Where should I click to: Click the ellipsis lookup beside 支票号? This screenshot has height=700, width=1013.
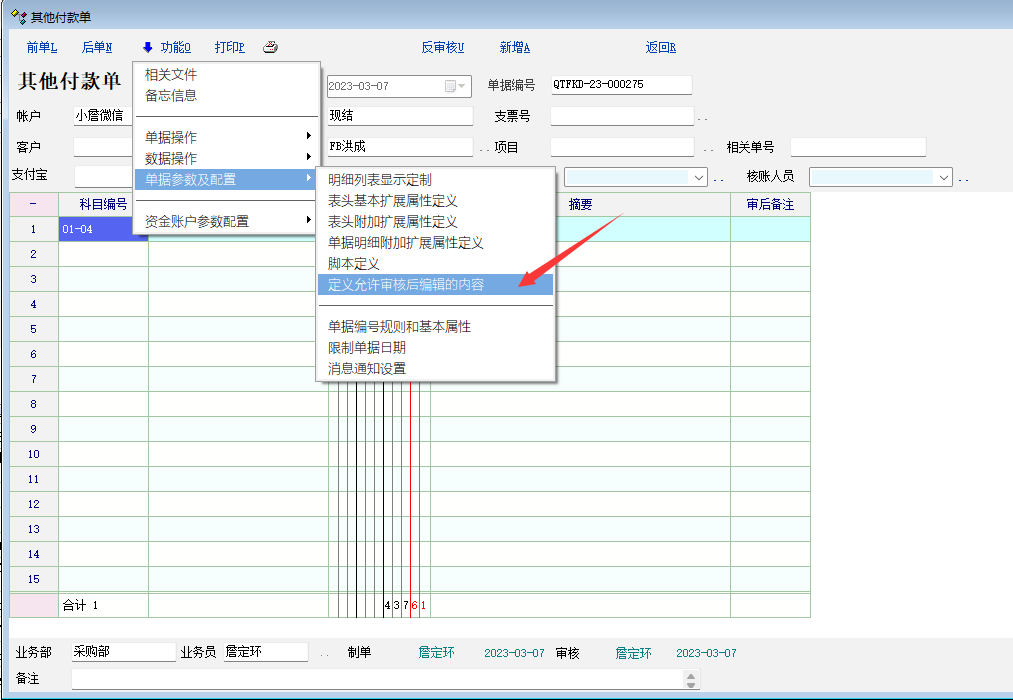coord(702,117)
